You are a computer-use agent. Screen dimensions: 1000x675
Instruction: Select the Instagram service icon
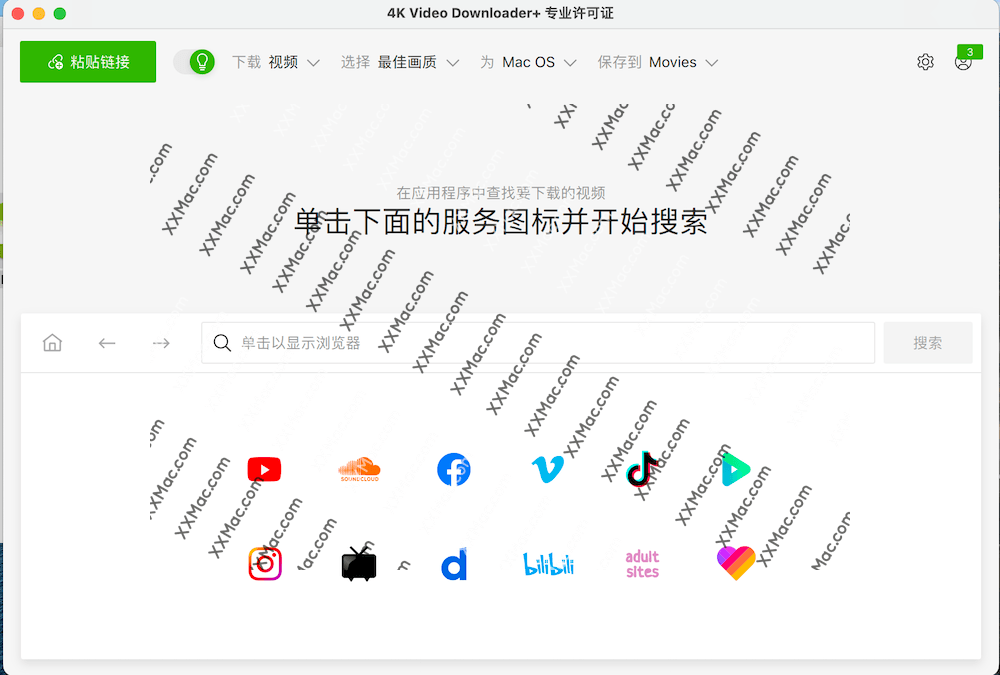[x=264, y=563]
